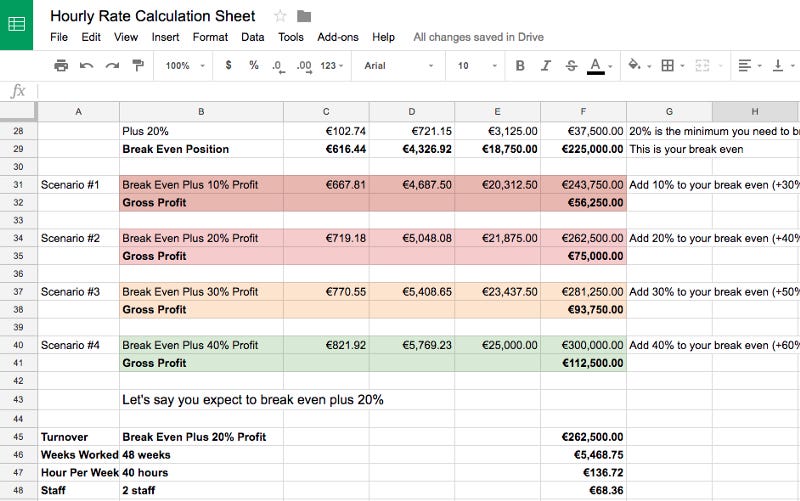Click the print icon in the toolbar
The width and height of the screenshot is (800, 501).
pos(61,65)
